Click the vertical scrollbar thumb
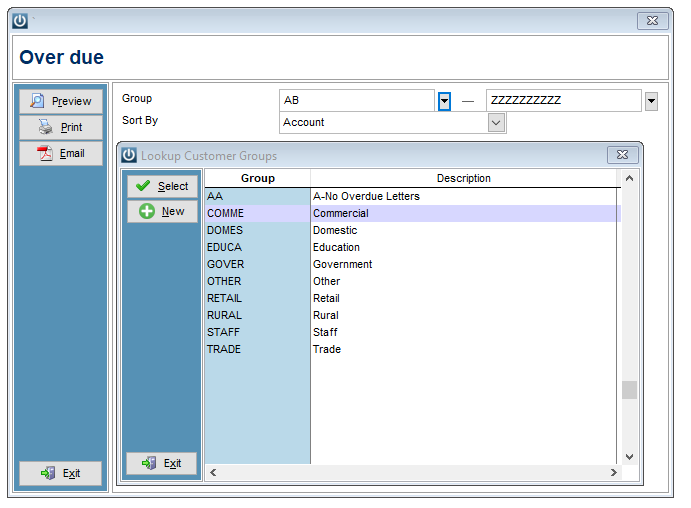Image resolution: width=691 pixels, height=508 pixels. pos(629,390)
